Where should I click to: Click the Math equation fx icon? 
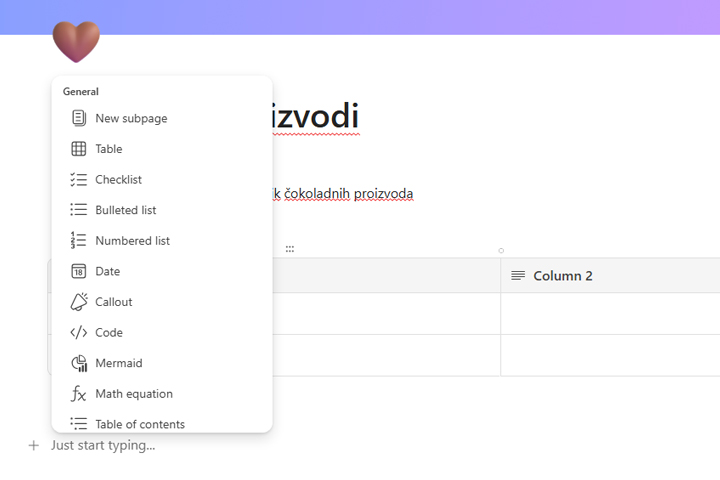point(79,394)
